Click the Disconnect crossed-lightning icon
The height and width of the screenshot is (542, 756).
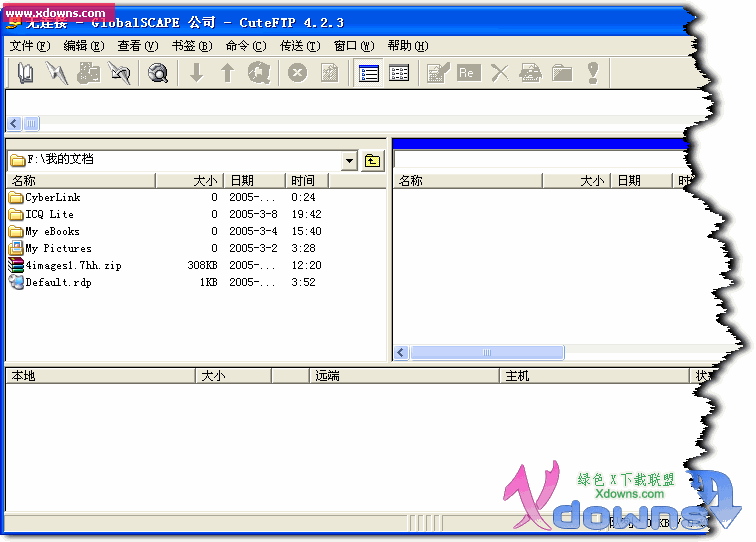(x=119, y=73)
